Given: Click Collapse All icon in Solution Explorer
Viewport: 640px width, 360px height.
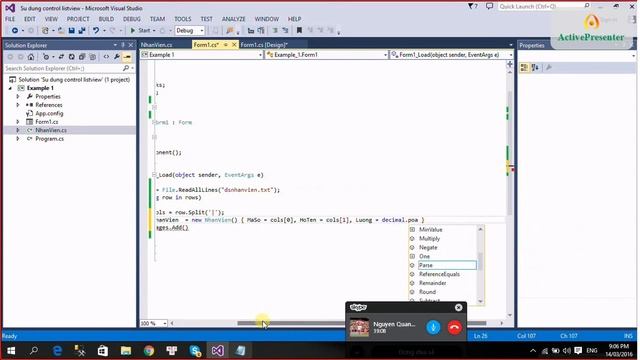Looking at the screenshot, I should 82,57.
